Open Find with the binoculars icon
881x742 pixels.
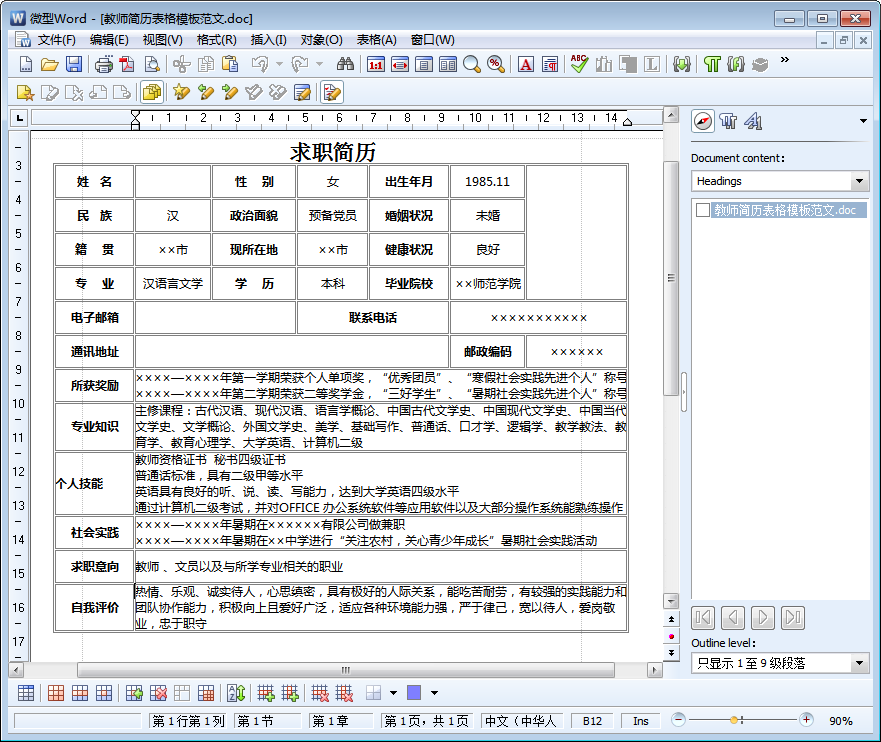[x=345, y=64]
